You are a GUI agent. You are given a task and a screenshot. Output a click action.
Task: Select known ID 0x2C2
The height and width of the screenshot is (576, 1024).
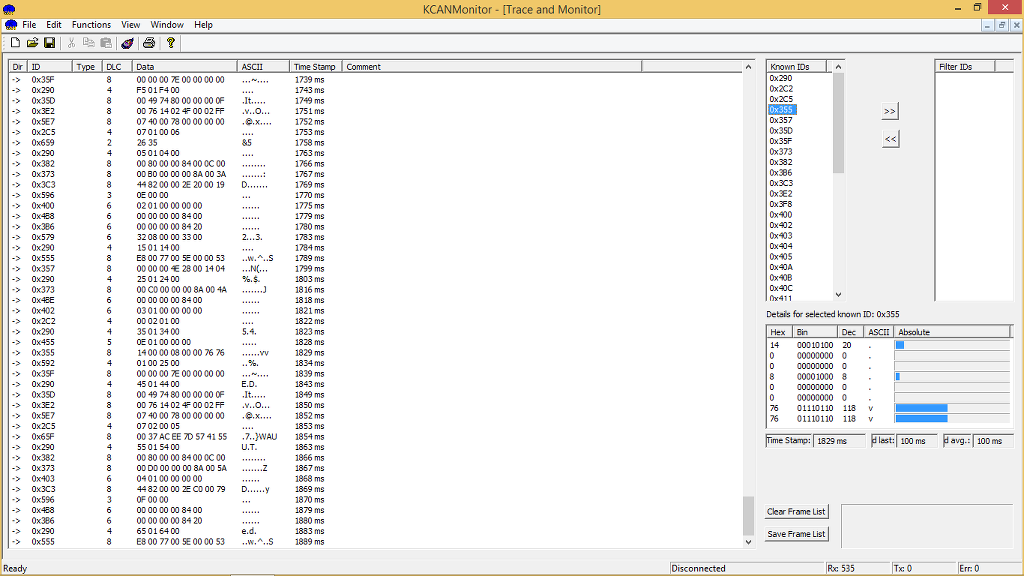pyautogui.click(x=780, y=89)
